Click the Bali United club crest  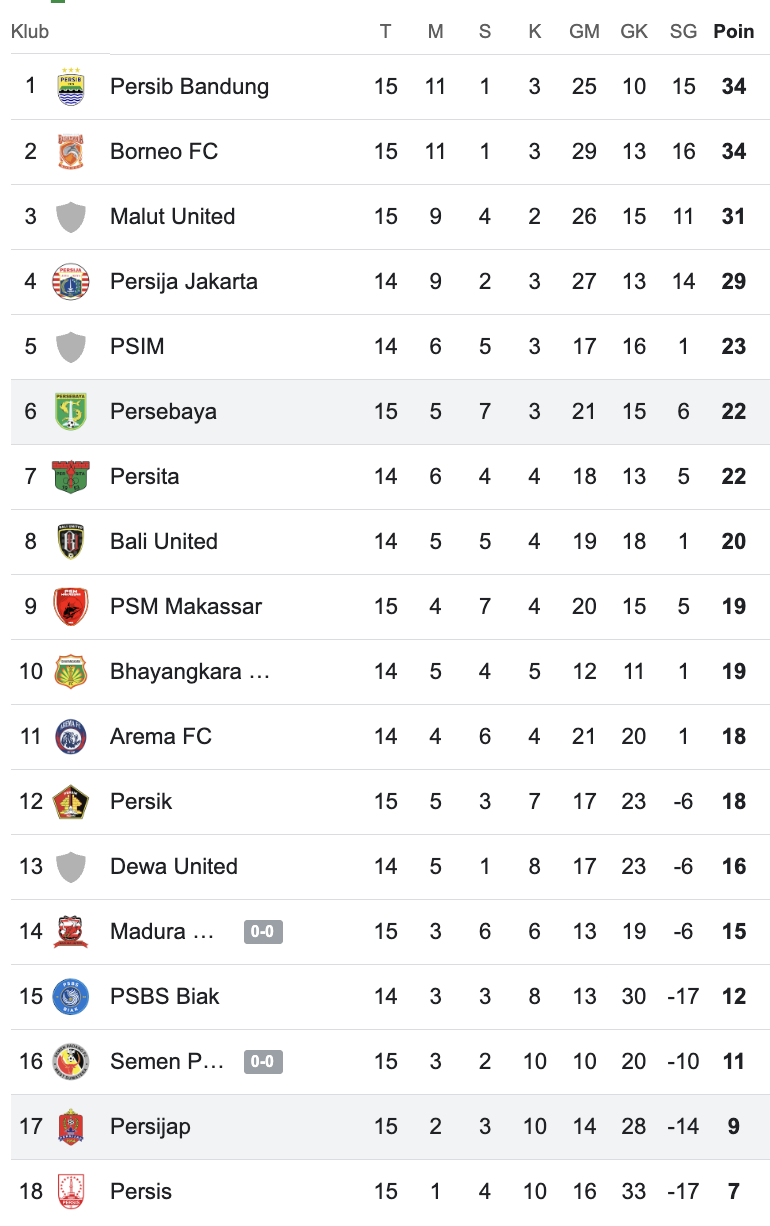pyautogui.click(x=71, y=542)
